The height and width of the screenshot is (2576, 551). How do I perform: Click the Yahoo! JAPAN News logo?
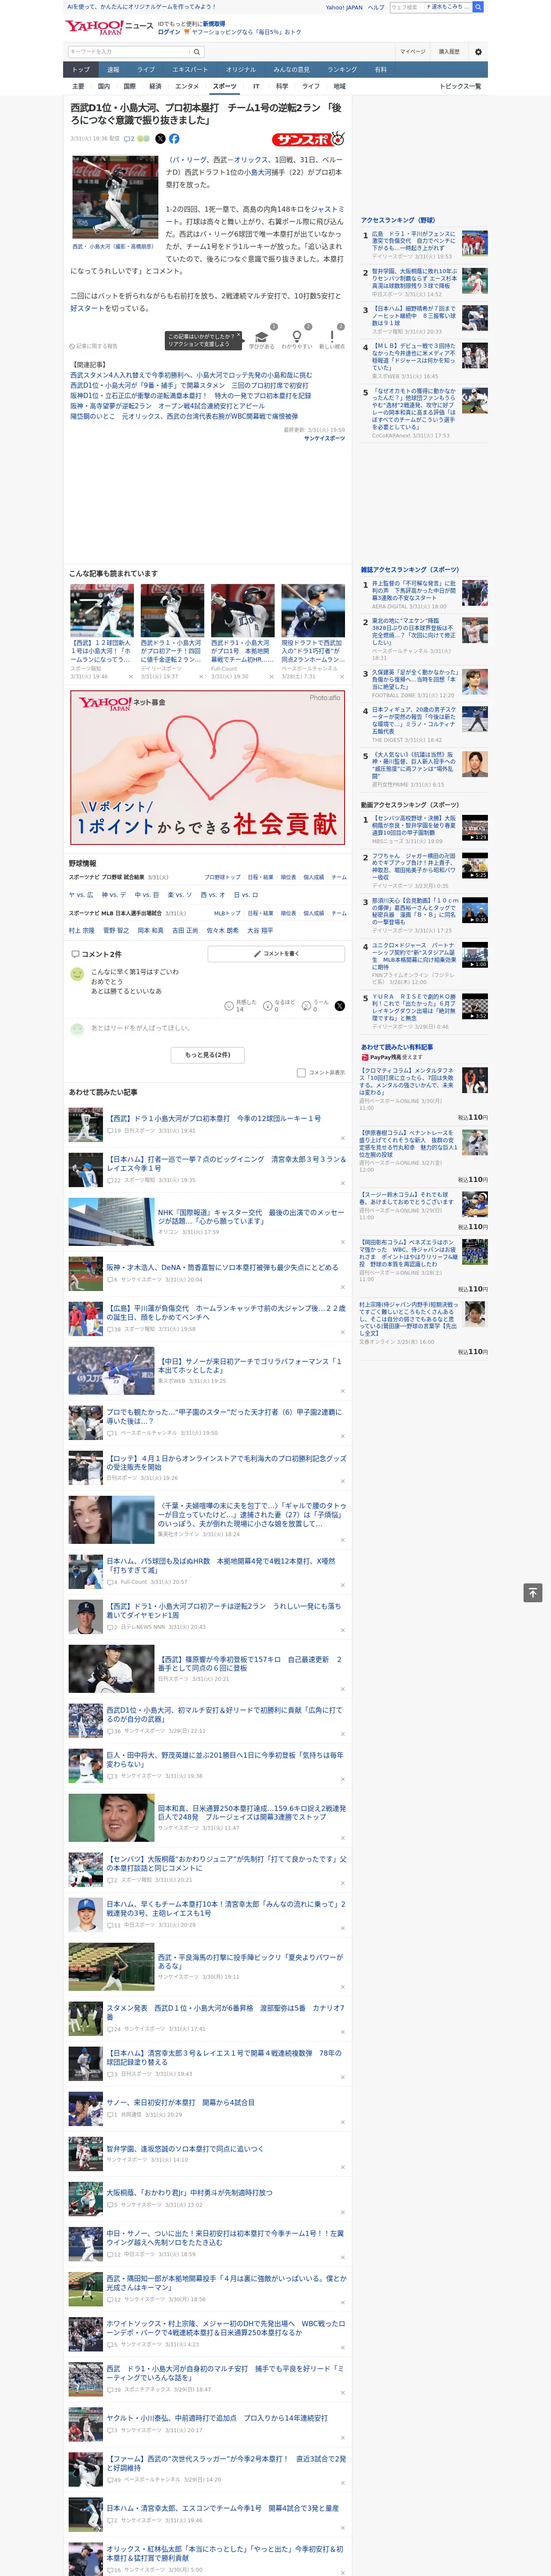click(x=109, y=27)
